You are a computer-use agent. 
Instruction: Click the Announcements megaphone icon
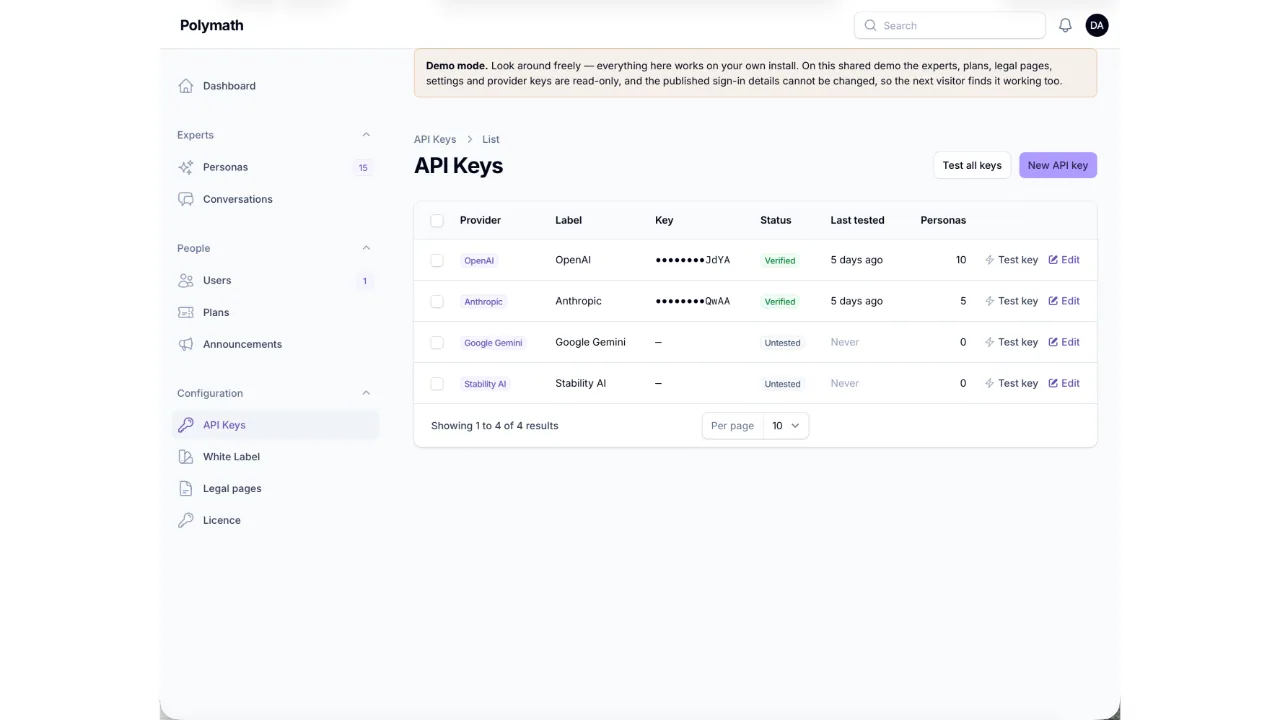click(186, 344)
